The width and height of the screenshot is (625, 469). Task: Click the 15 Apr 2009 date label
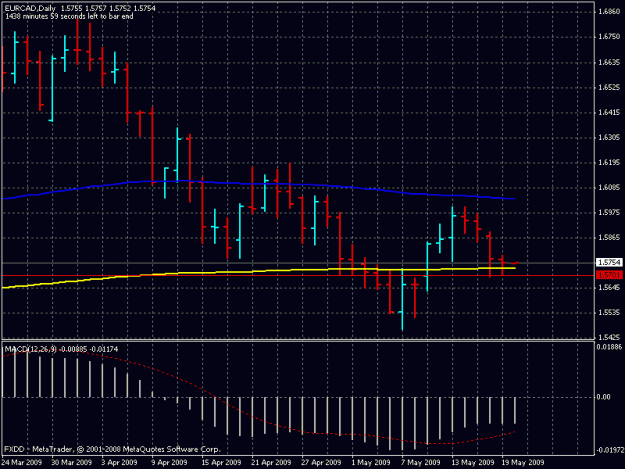pyautogui.click(x=221, y=463)
